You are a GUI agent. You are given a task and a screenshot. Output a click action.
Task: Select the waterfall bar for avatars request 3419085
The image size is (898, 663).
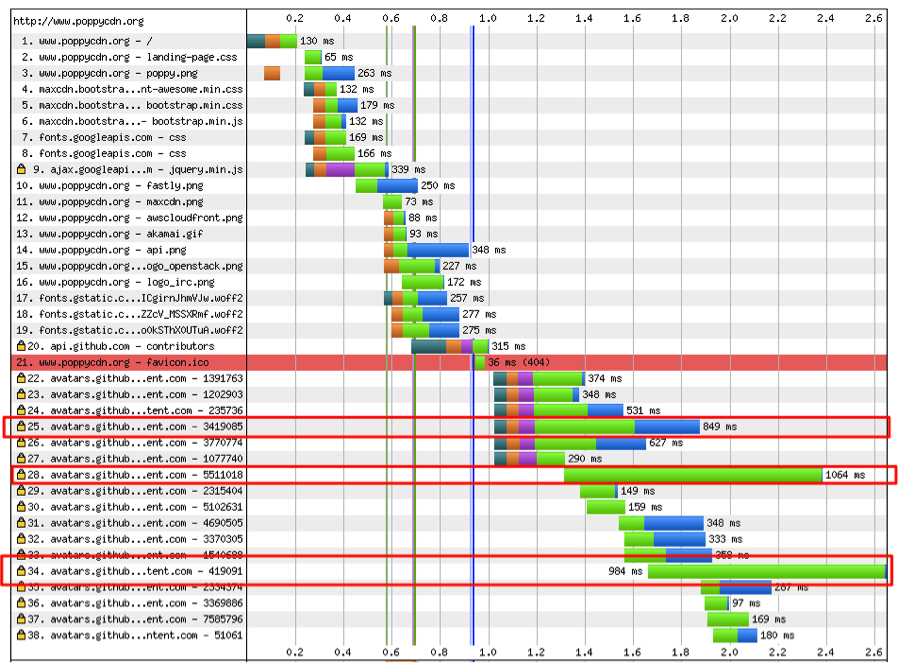(597, 426)
